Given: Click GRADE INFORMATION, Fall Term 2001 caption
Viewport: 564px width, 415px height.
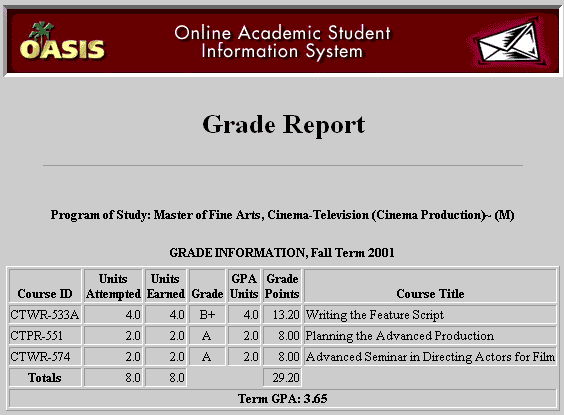Looking at the screenshot, I should 282,252.
